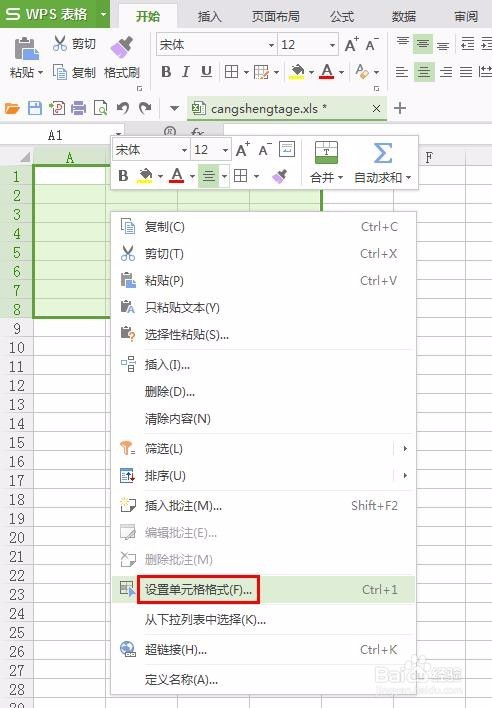Choose 删除(D)... in the context menu
Viewport: 492px width, 708px height.
tap(263, 391)
